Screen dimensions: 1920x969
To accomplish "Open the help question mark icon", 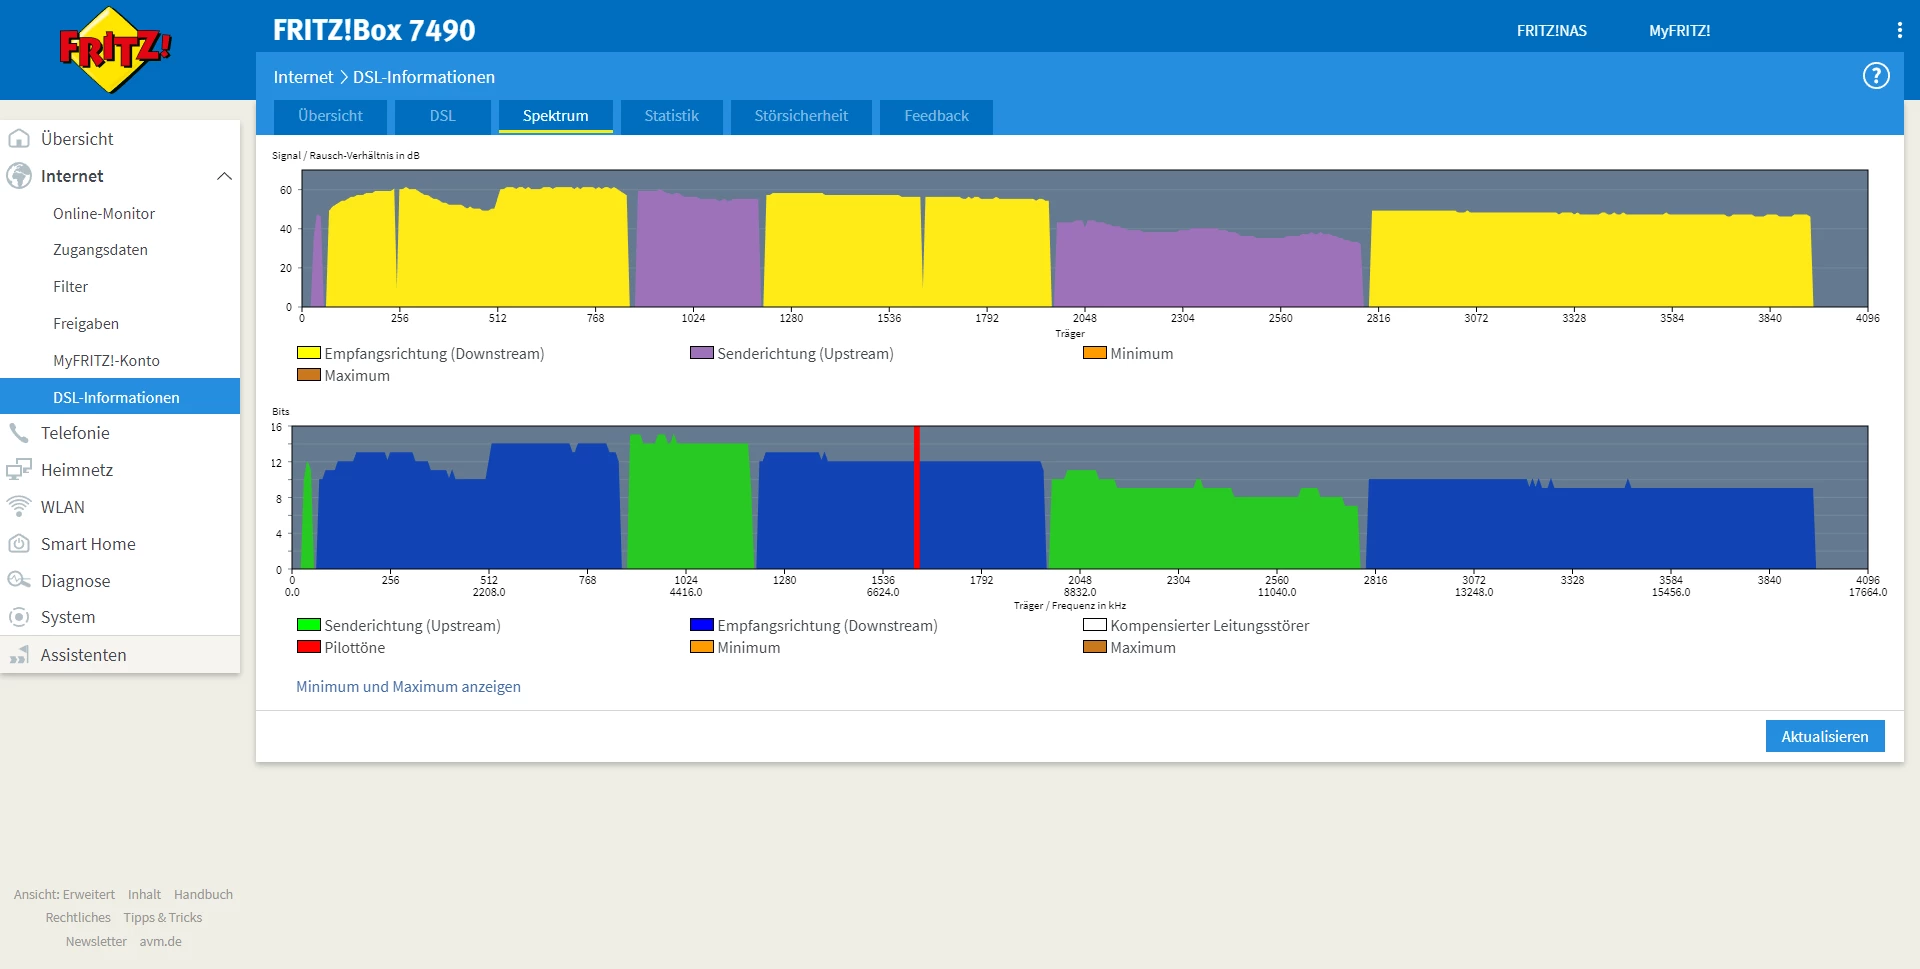I will click(1876, 76).
